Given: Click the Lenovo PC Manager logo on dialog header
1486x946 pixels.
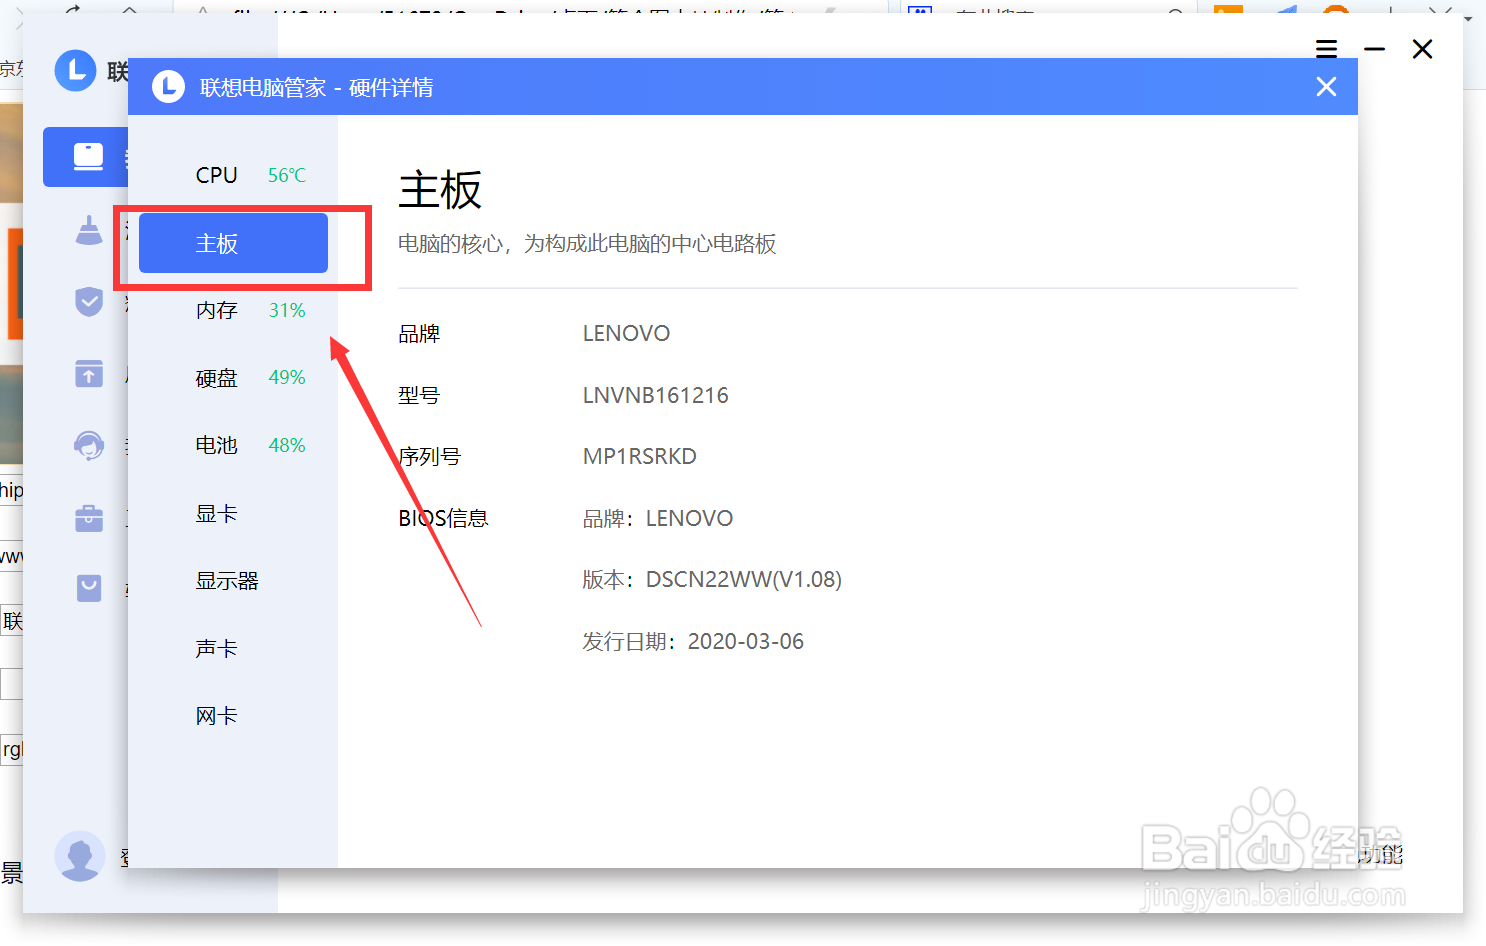Looking at the screenshot, I should tap(168, 87).
